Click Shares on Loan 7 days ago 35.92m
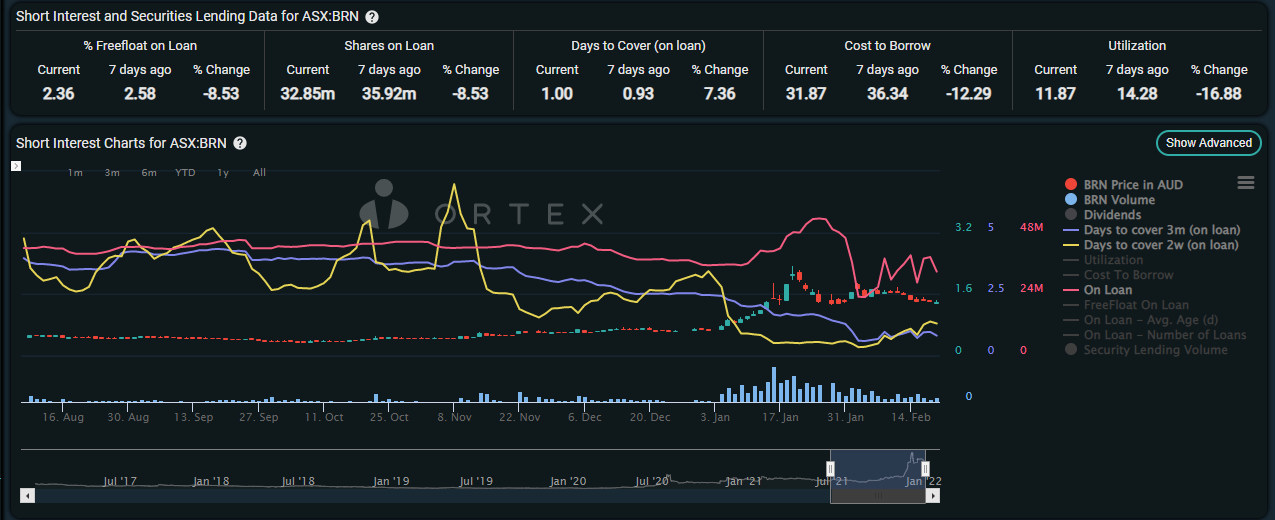The height and width of the screenshot is (520, 1275). pyautogui.click(x=389, y=94)
